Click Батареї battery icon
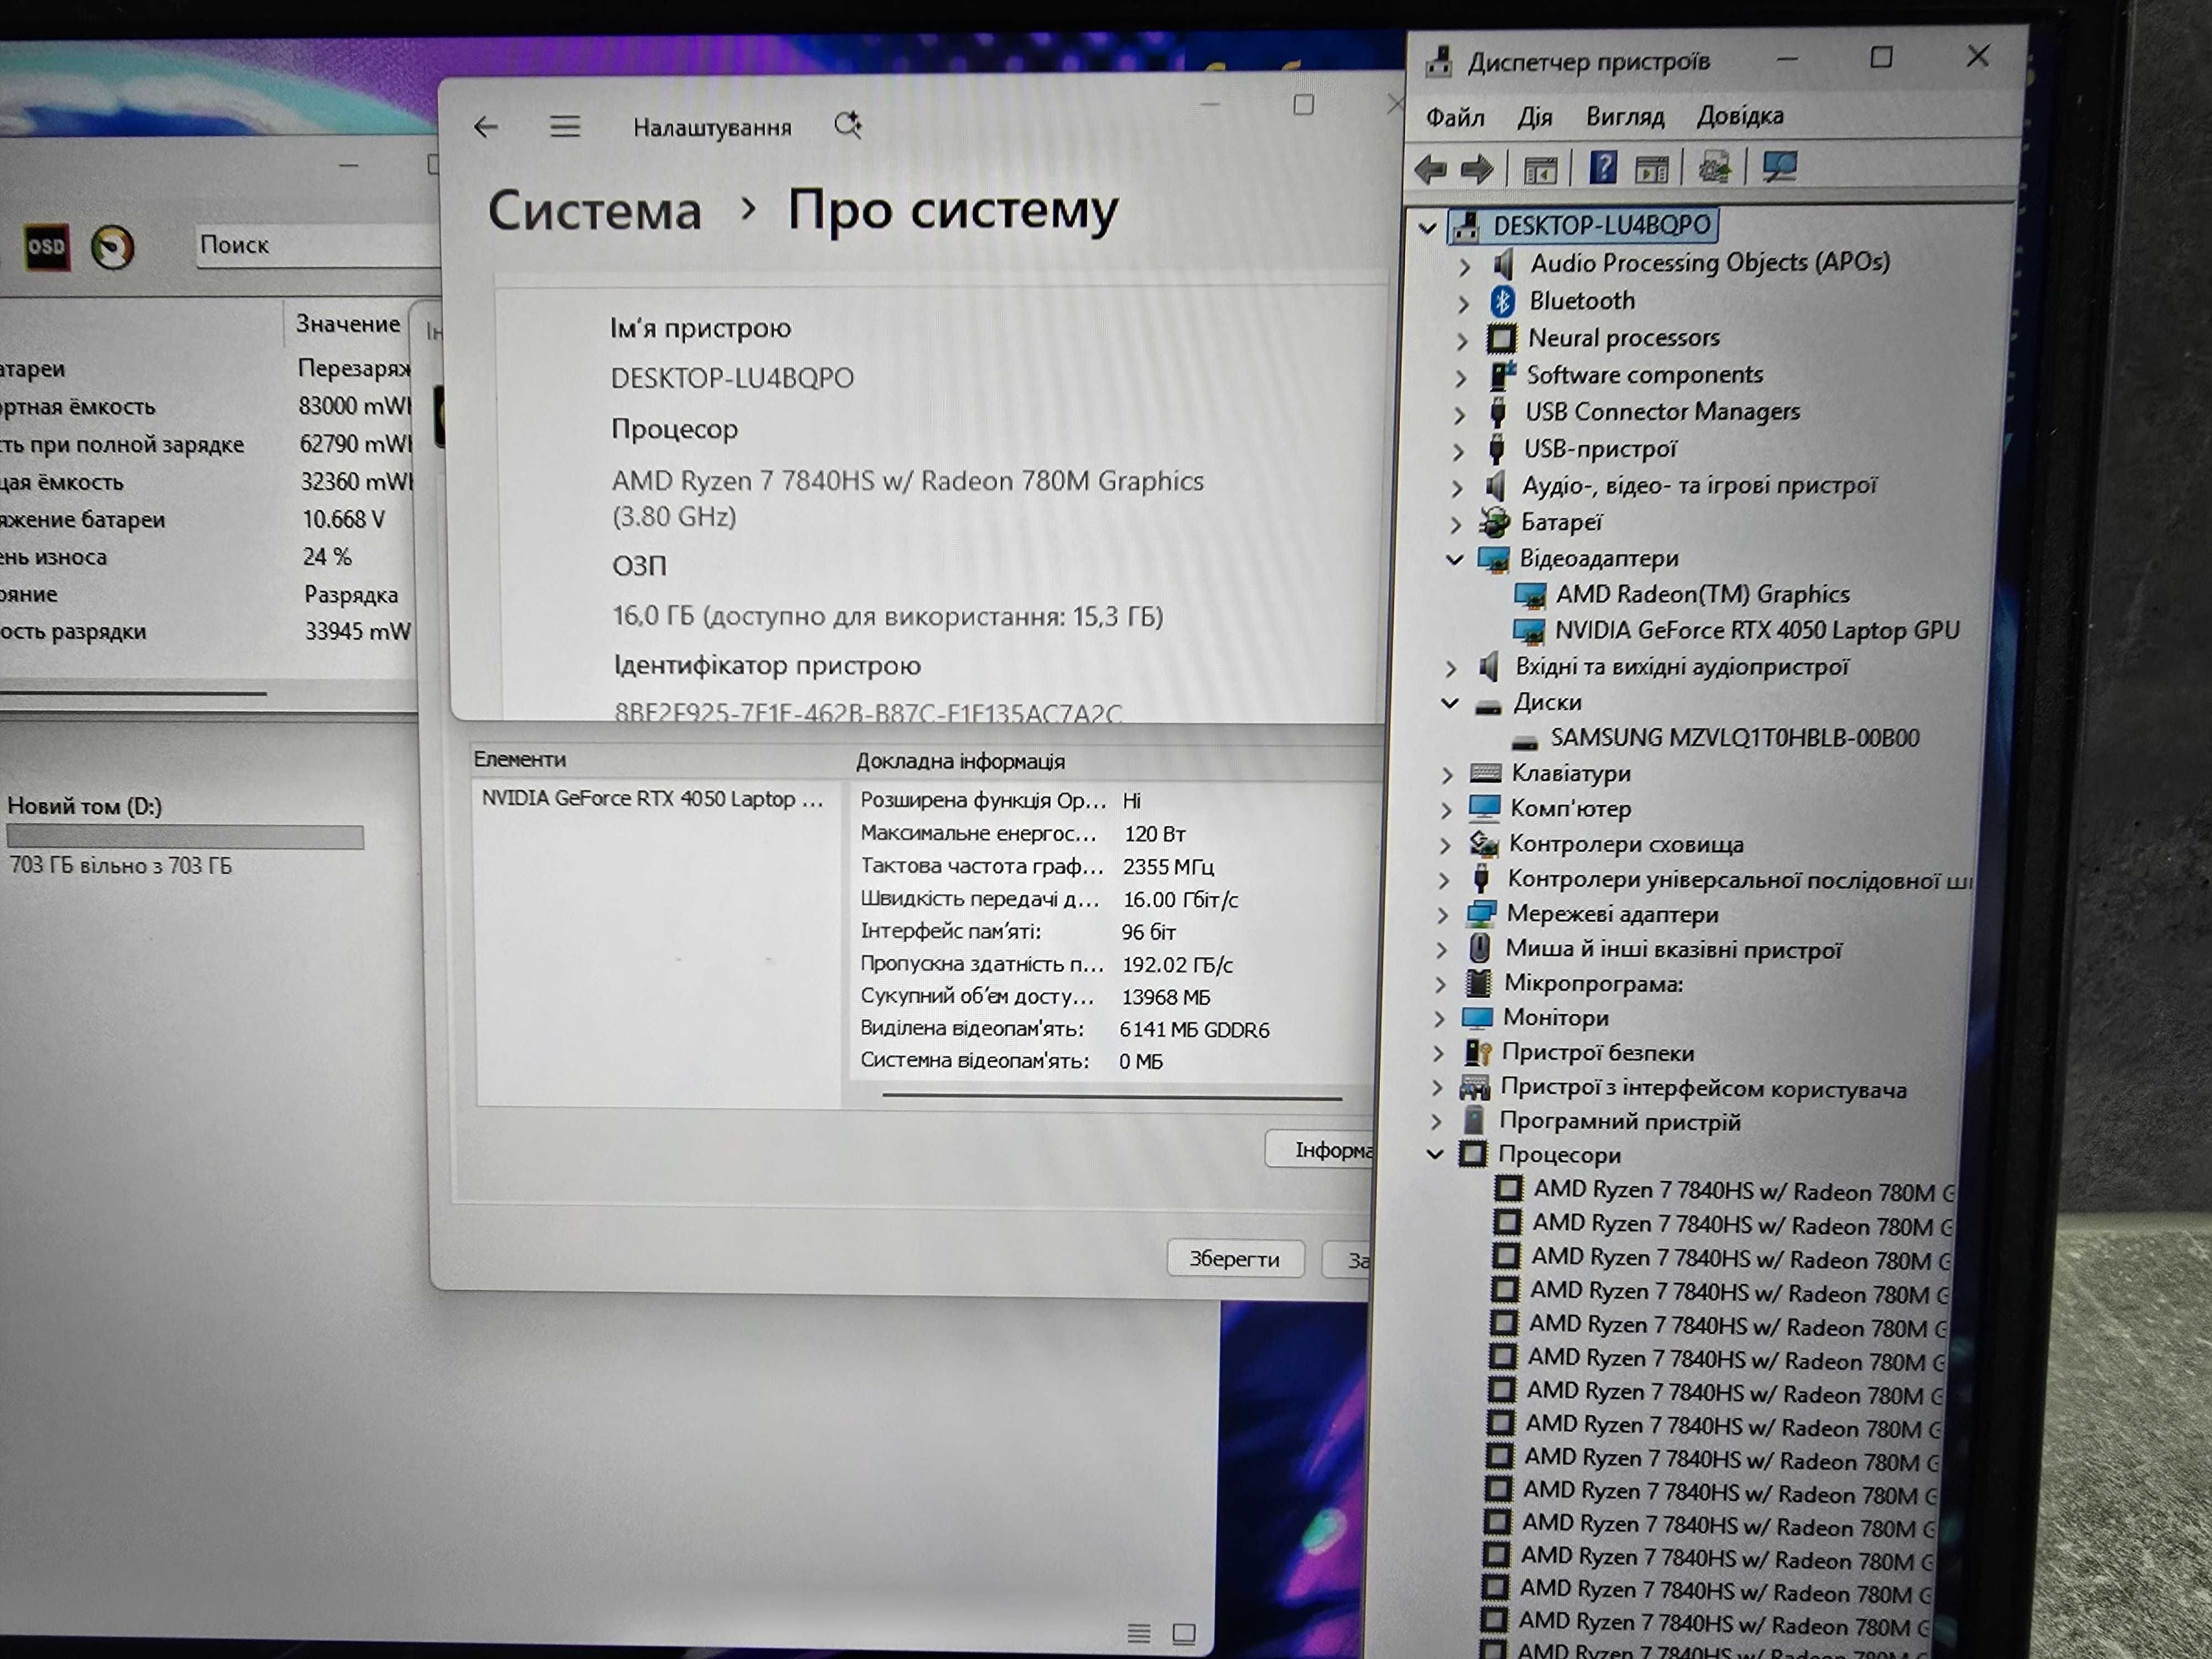2212x1659 pixels. point(1495,521)
